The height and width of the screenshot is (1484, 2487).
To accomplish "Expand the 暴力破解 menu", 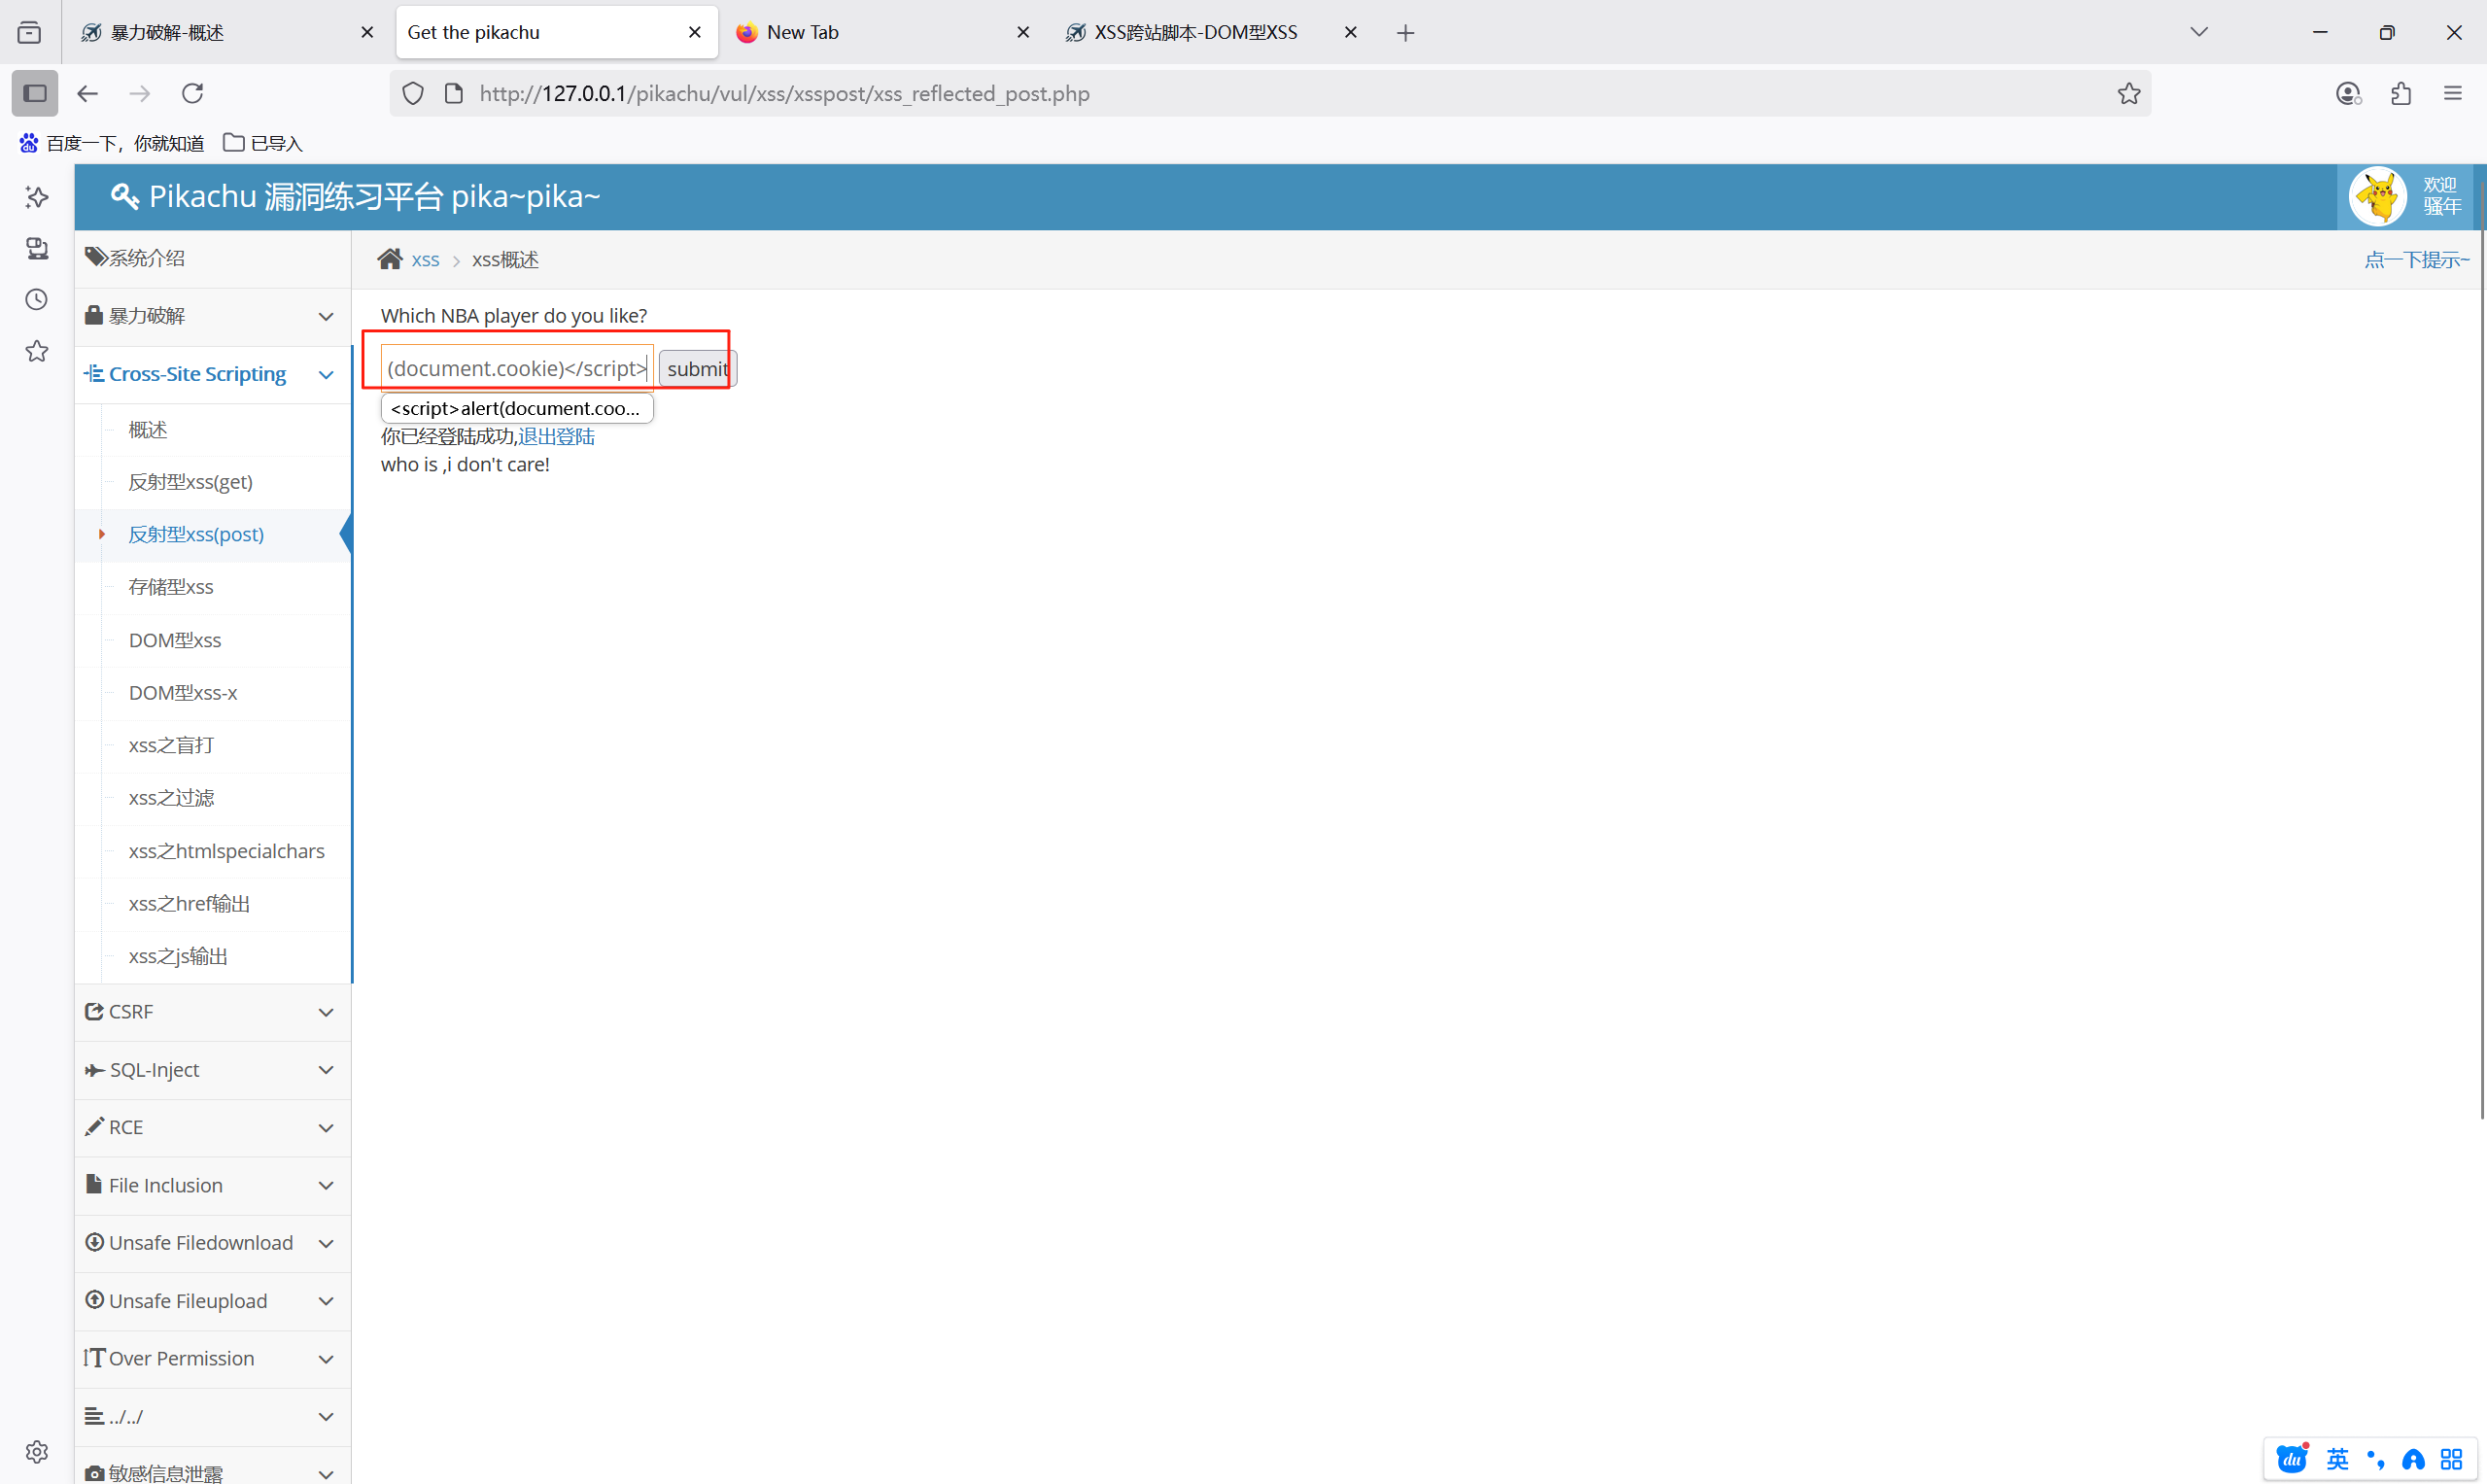I will (x=213, y=316).
